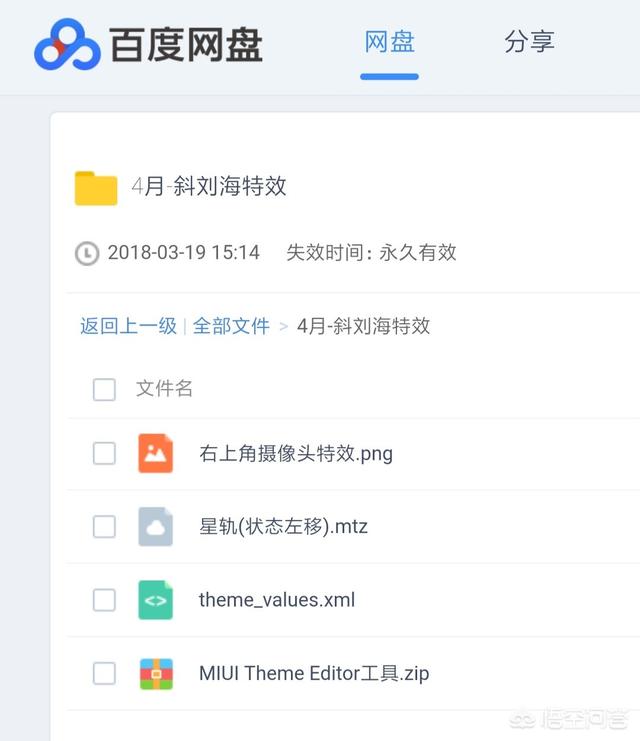Click the orange PNG image file icon
The width and height of the screenshot is (640, 741).
click(x=155, y=454)
